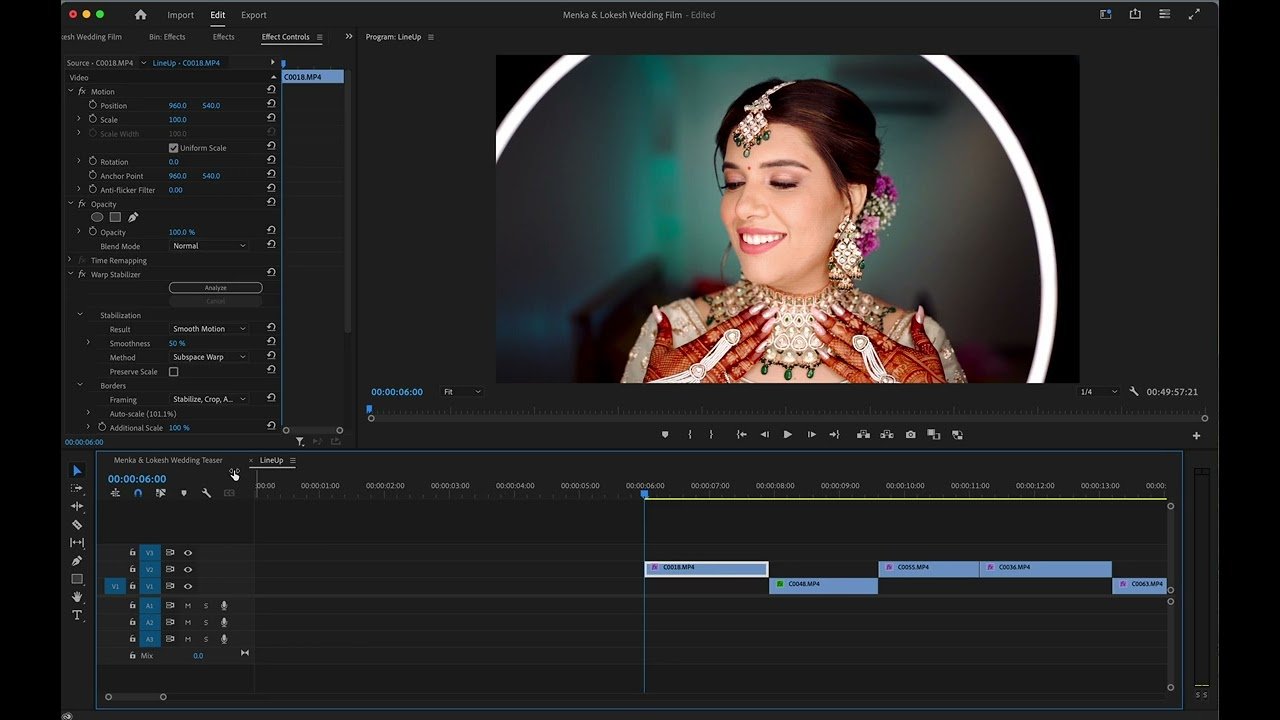Click the pen mask icon under Opacity
Viewport: 1280px width, 720px height.
[x=133, y=217]
